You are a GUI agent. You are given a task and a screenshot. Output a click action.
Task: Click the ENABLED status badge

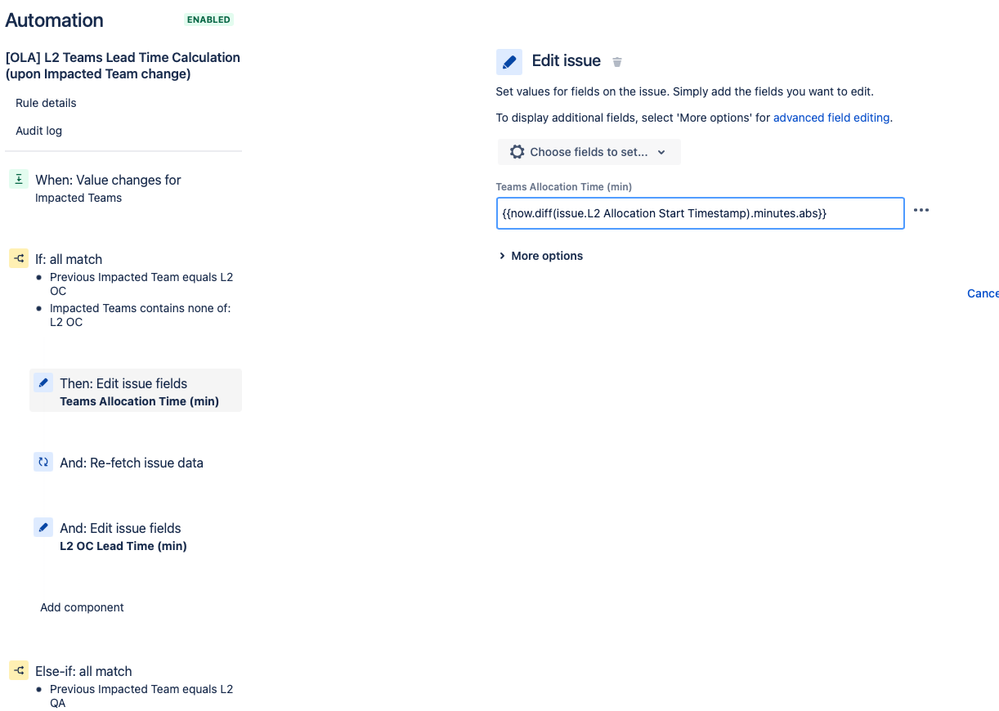207,19
